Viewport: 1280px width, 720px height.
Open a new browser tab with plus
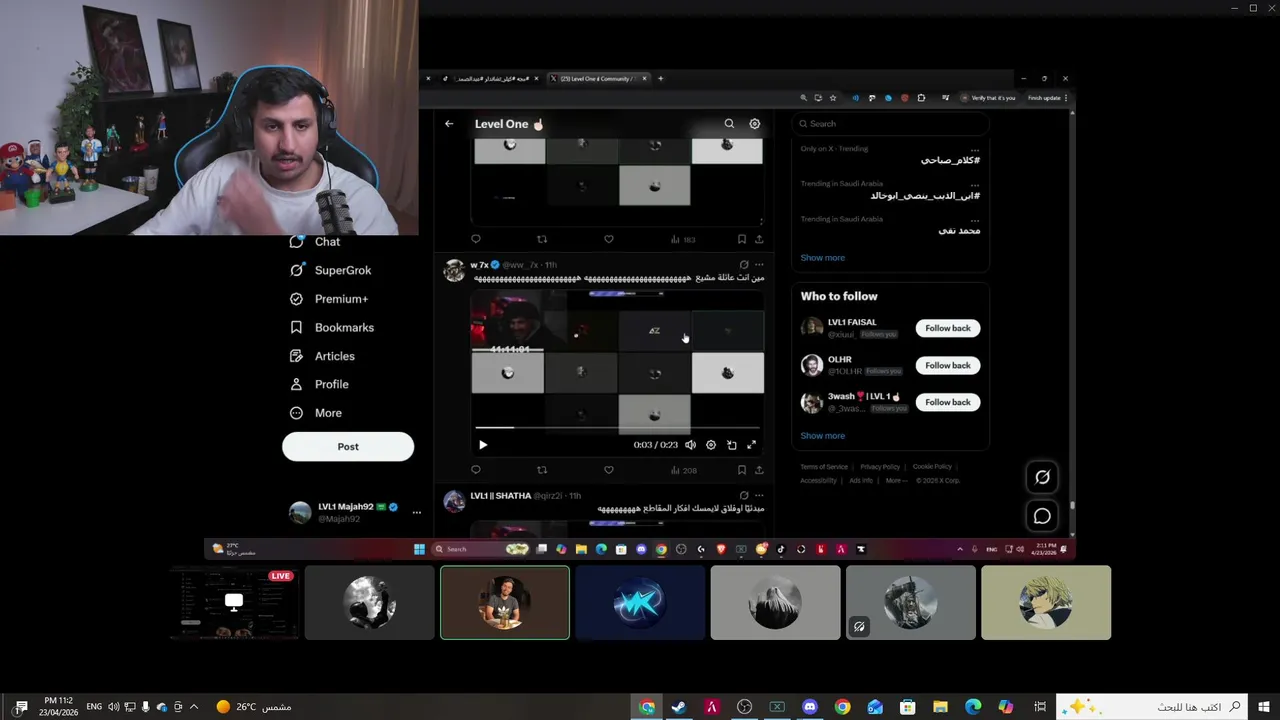pyautogui.click(x=660, y=78)
